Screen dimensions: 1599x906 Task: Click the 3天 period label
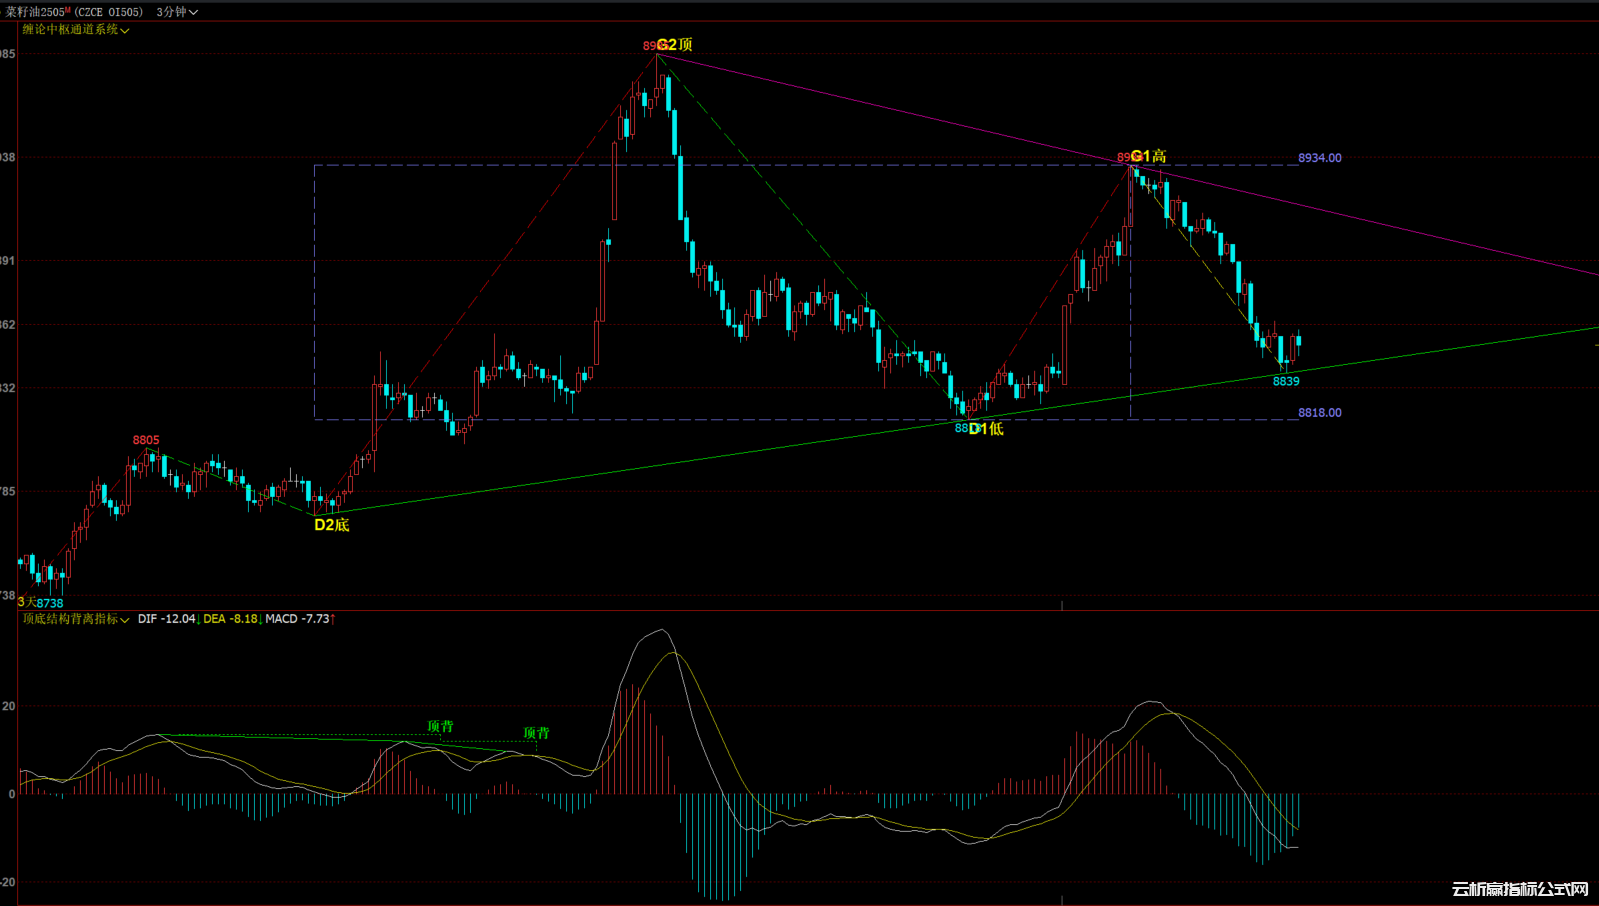(27, 602)
